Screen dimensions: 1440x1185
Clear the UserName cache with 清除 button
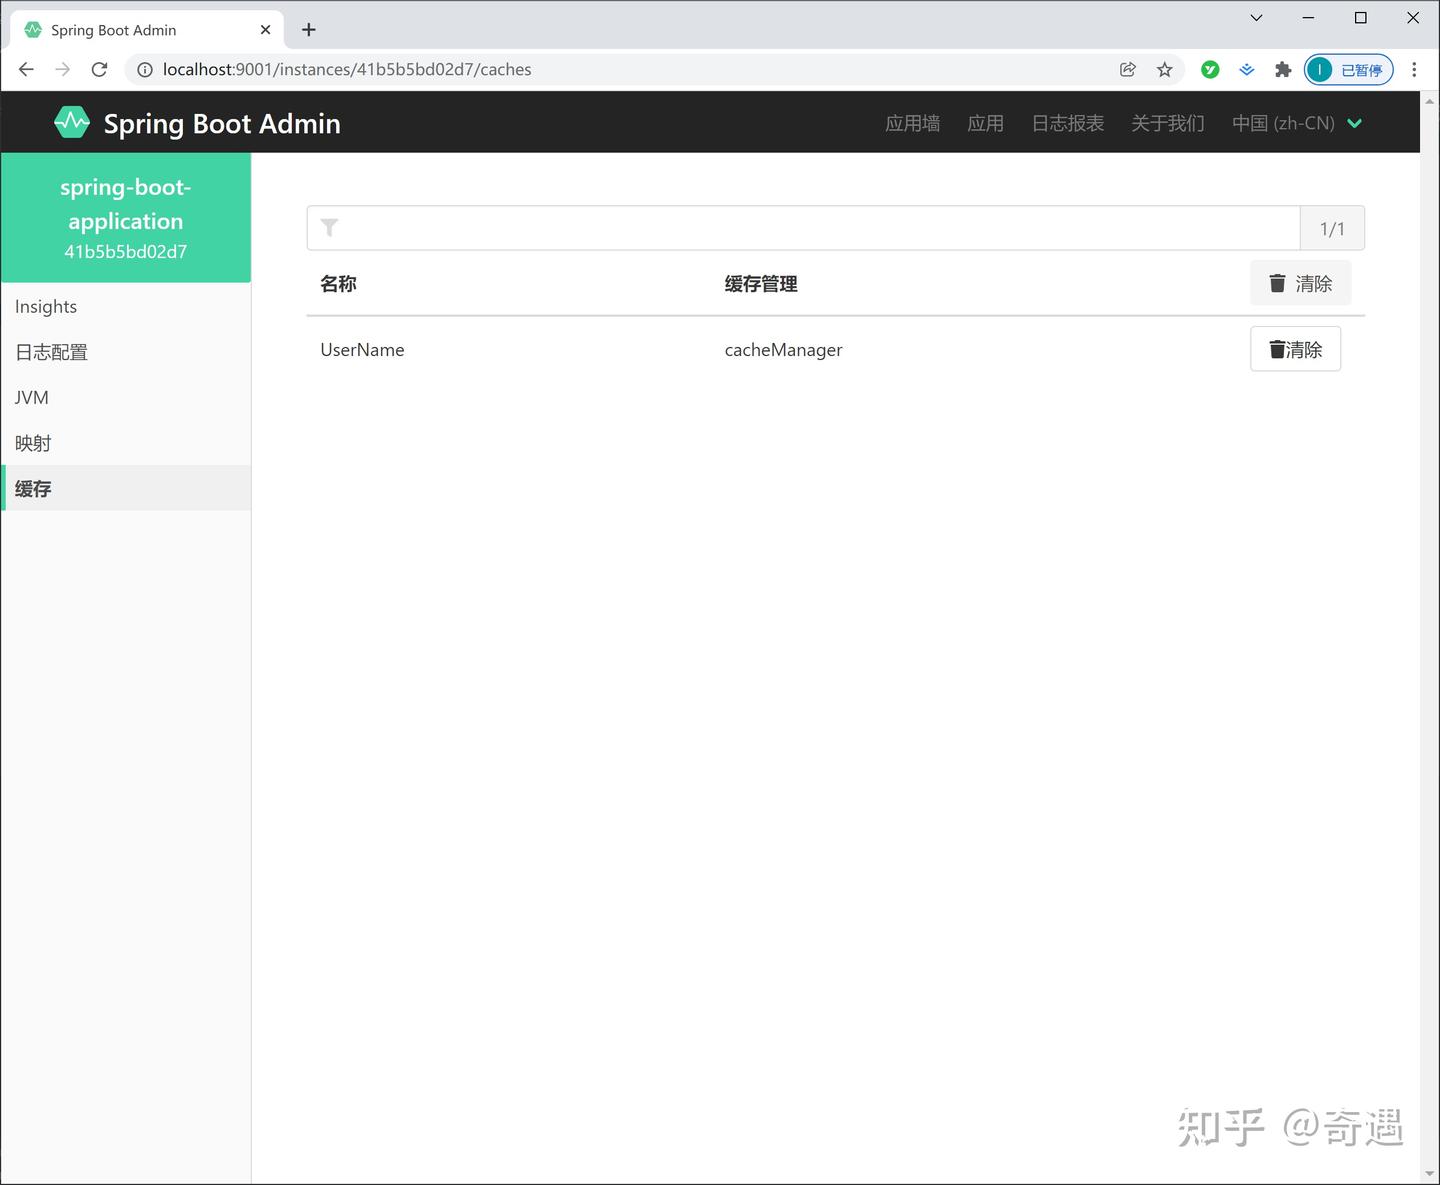1295,349
